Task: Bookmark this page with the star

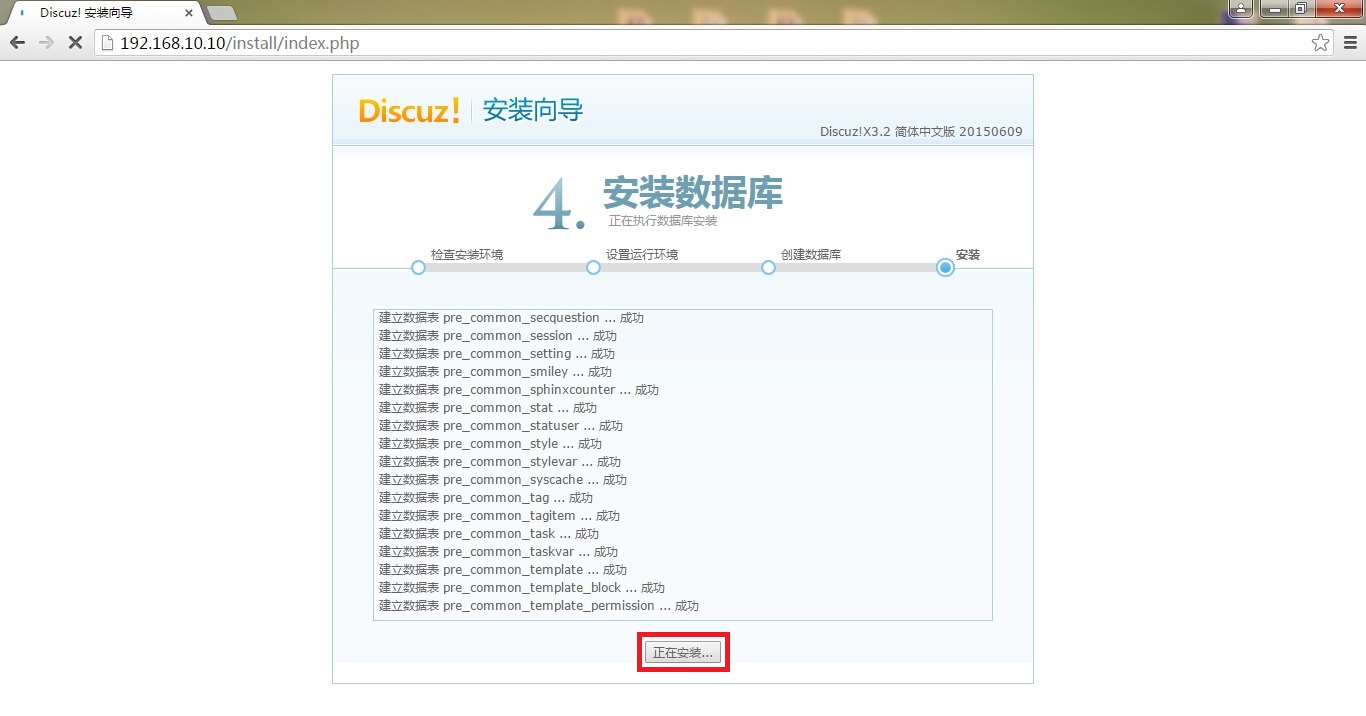Action: [1320, 43]
